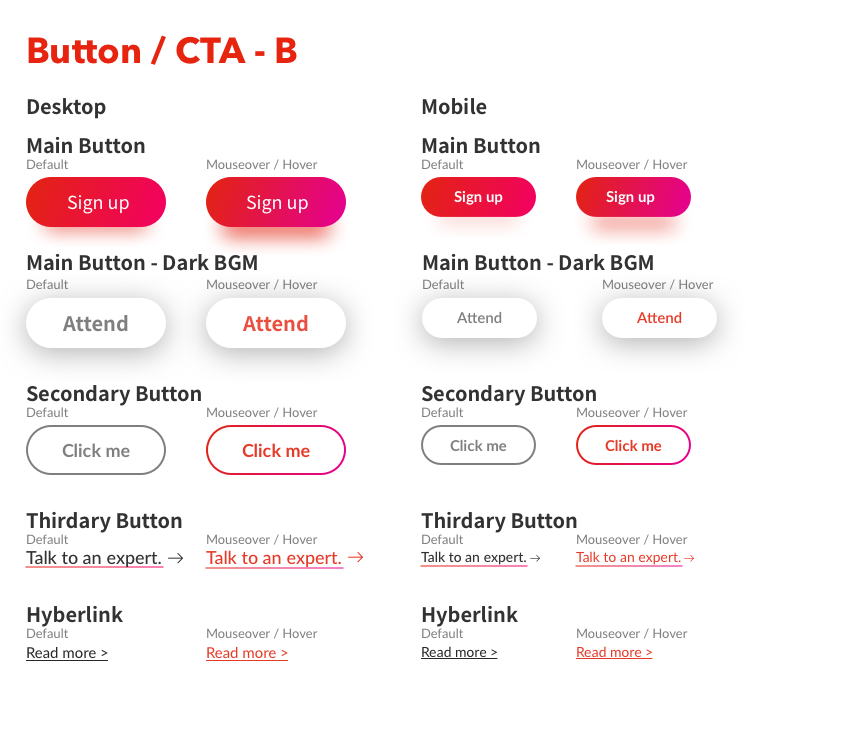Screen dimensions: 842x735
Task: Click the desktop red Attend button
Action: point(276,323)
